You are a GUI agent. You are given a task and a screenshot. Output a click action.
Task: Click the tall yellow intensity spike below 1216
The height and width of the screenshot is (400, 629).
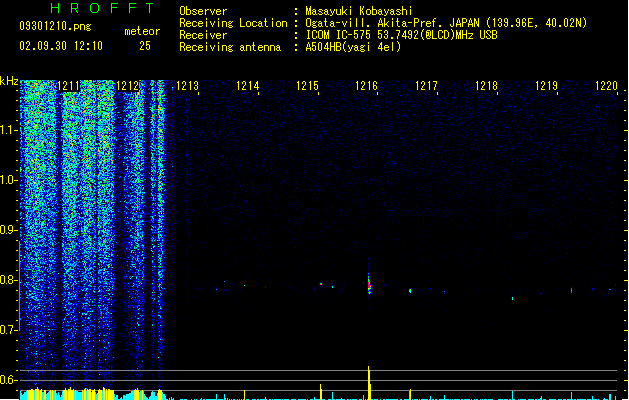(x=369, y=382)
